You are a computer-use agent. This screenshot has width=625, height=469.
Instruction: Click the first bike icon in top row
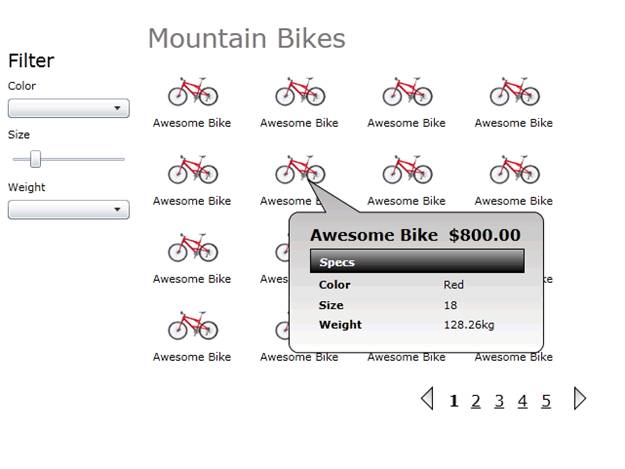point(193,92)
